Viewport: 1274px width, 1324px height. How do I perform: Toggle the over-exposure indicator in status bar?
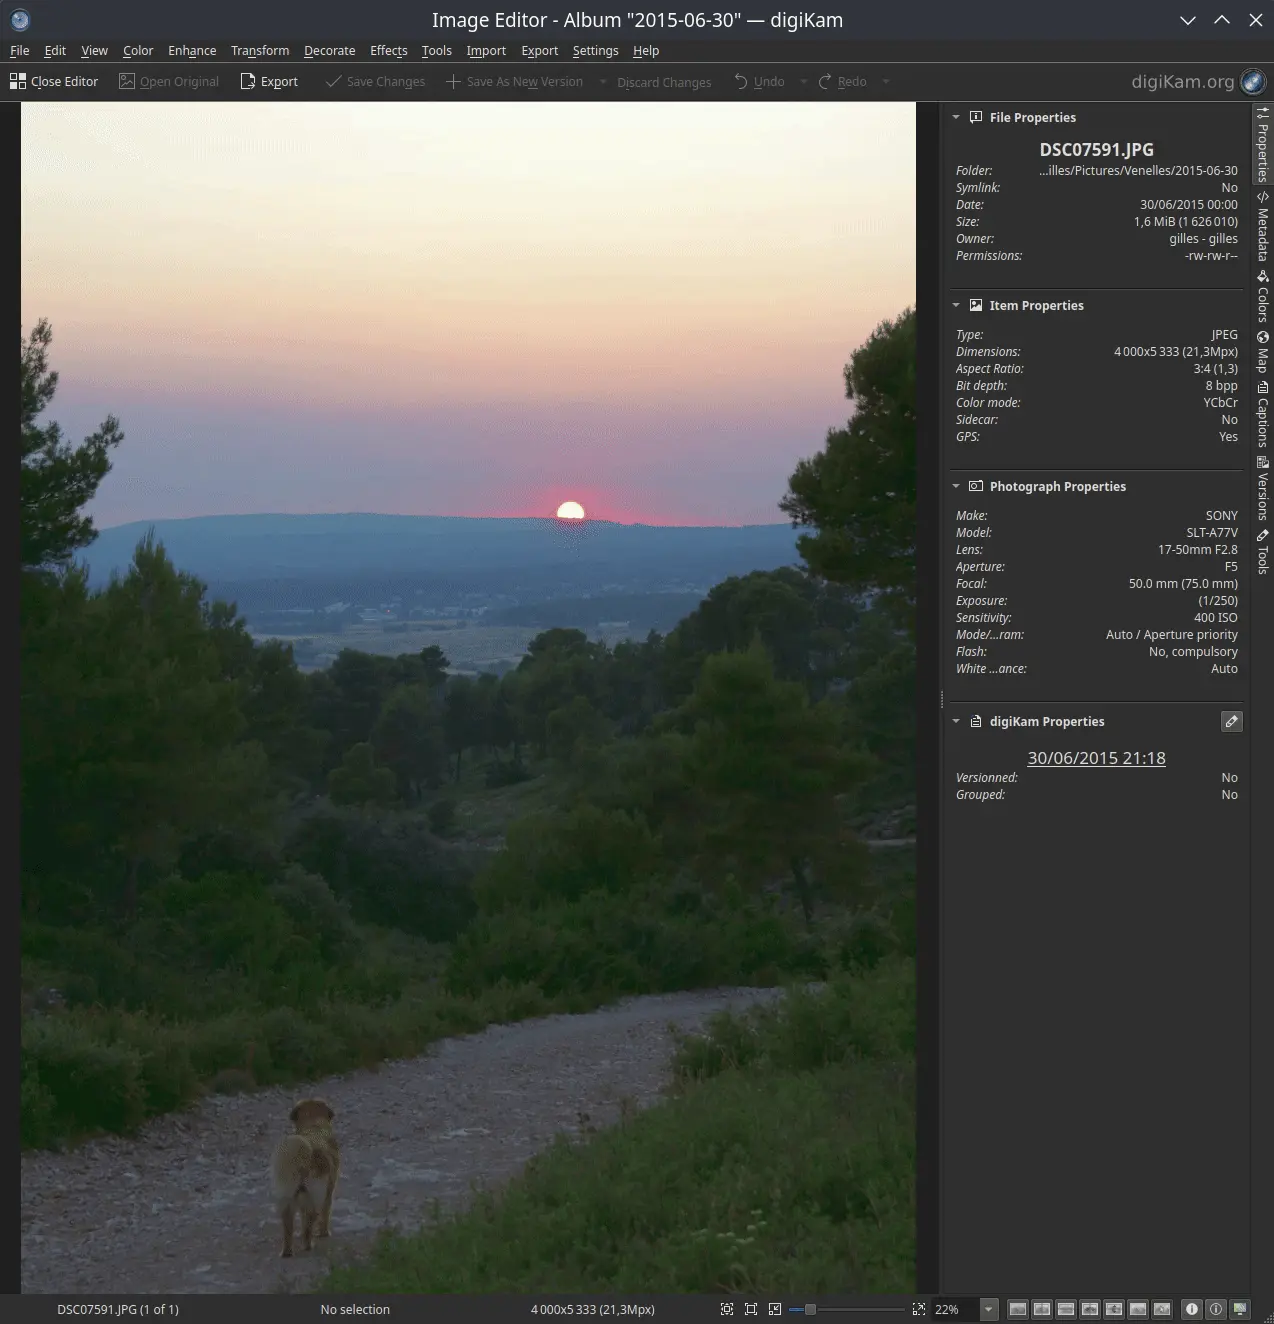1216,1309
